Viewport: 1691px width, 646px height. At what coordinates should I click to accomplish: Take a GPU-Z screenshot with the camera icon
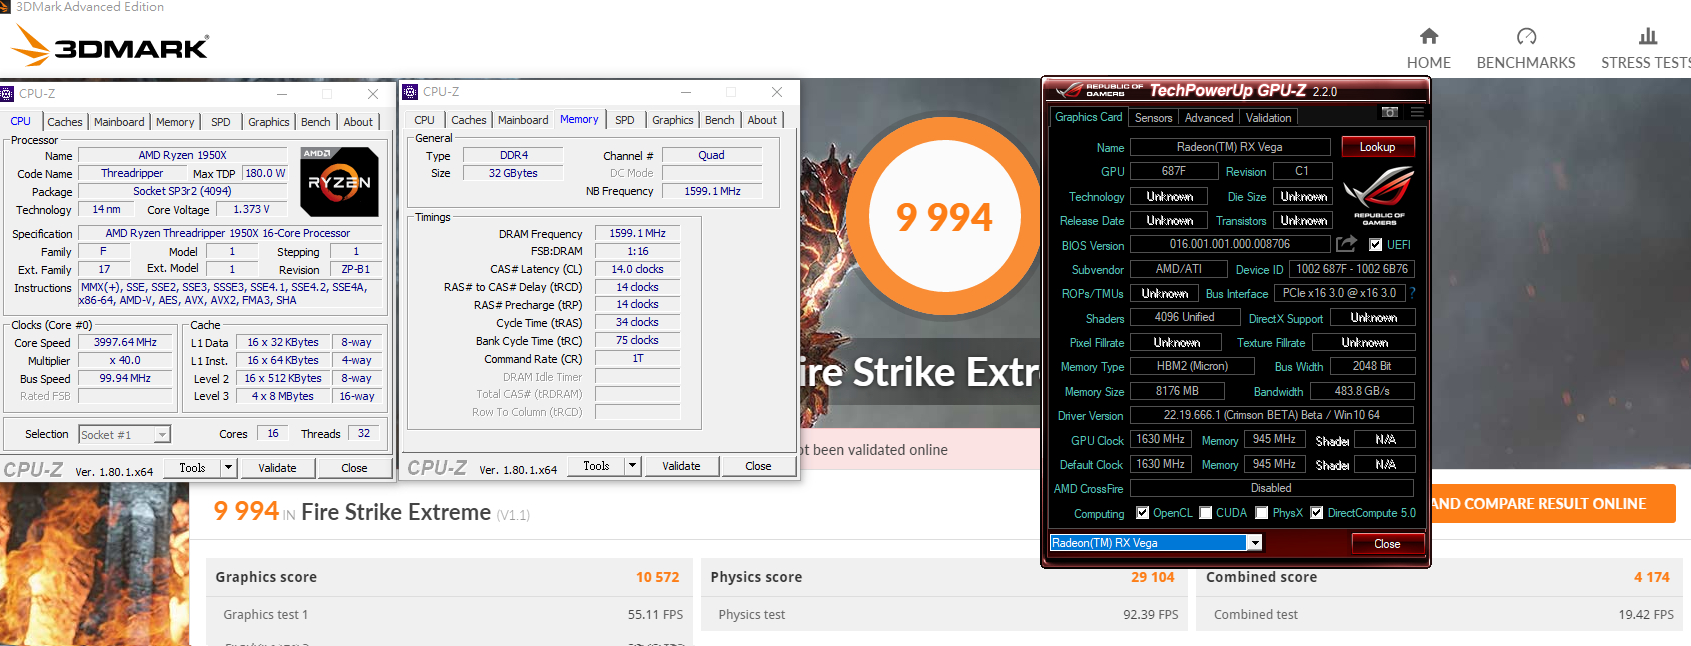click(x=1390, y=112)
